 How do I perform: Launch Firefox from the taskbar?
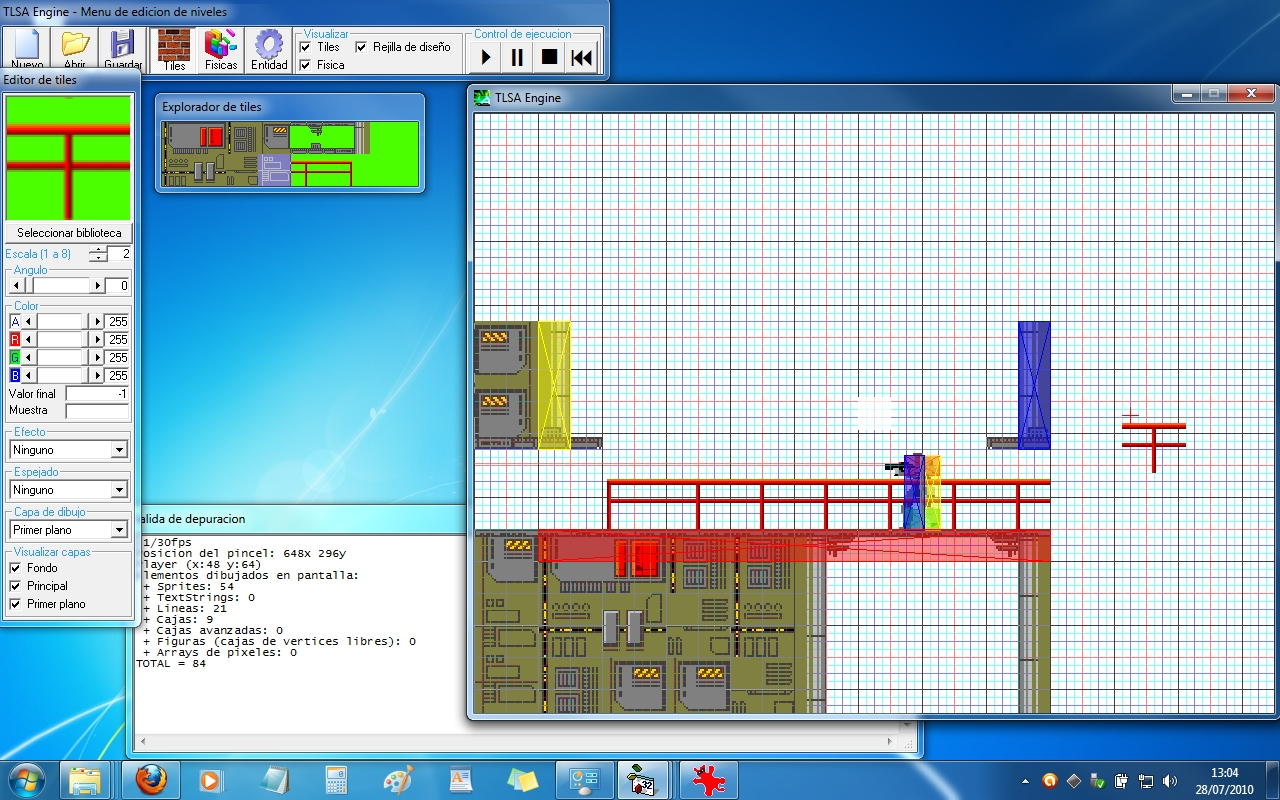pyautogui.click(x=151, y=779)
